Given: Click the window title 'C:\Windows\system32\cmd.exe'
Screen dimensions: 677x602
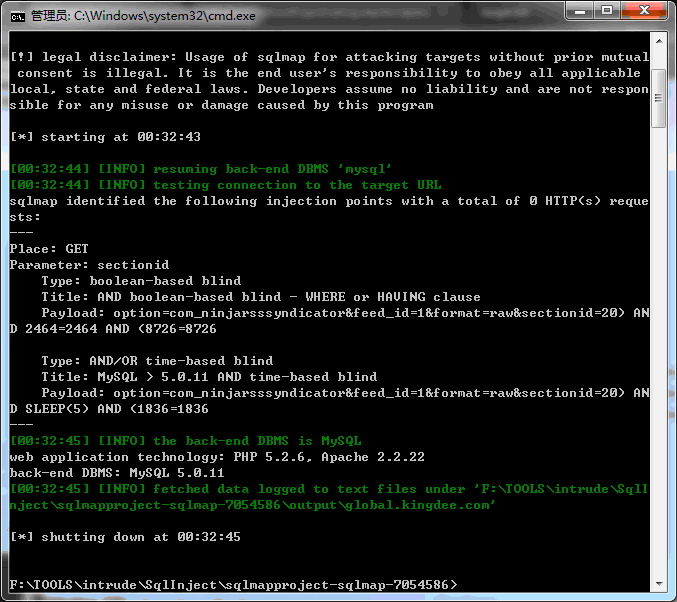Looking at the screenshot, I should tap(165, 16).
